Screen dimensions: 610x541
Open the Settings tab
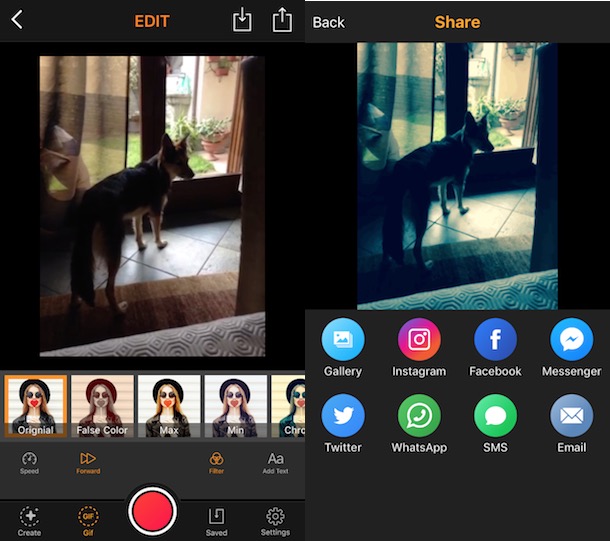pyautogui.click(x=275, y=521)
